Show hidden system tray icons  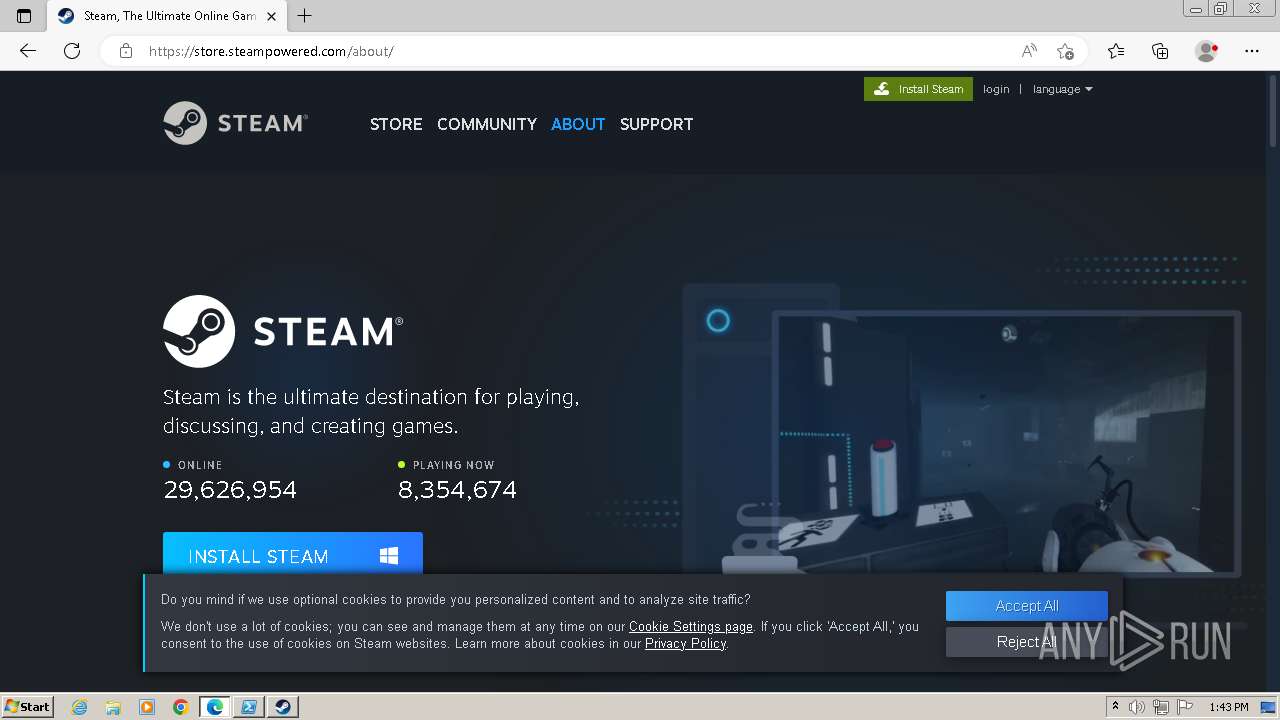point(1115,707)
